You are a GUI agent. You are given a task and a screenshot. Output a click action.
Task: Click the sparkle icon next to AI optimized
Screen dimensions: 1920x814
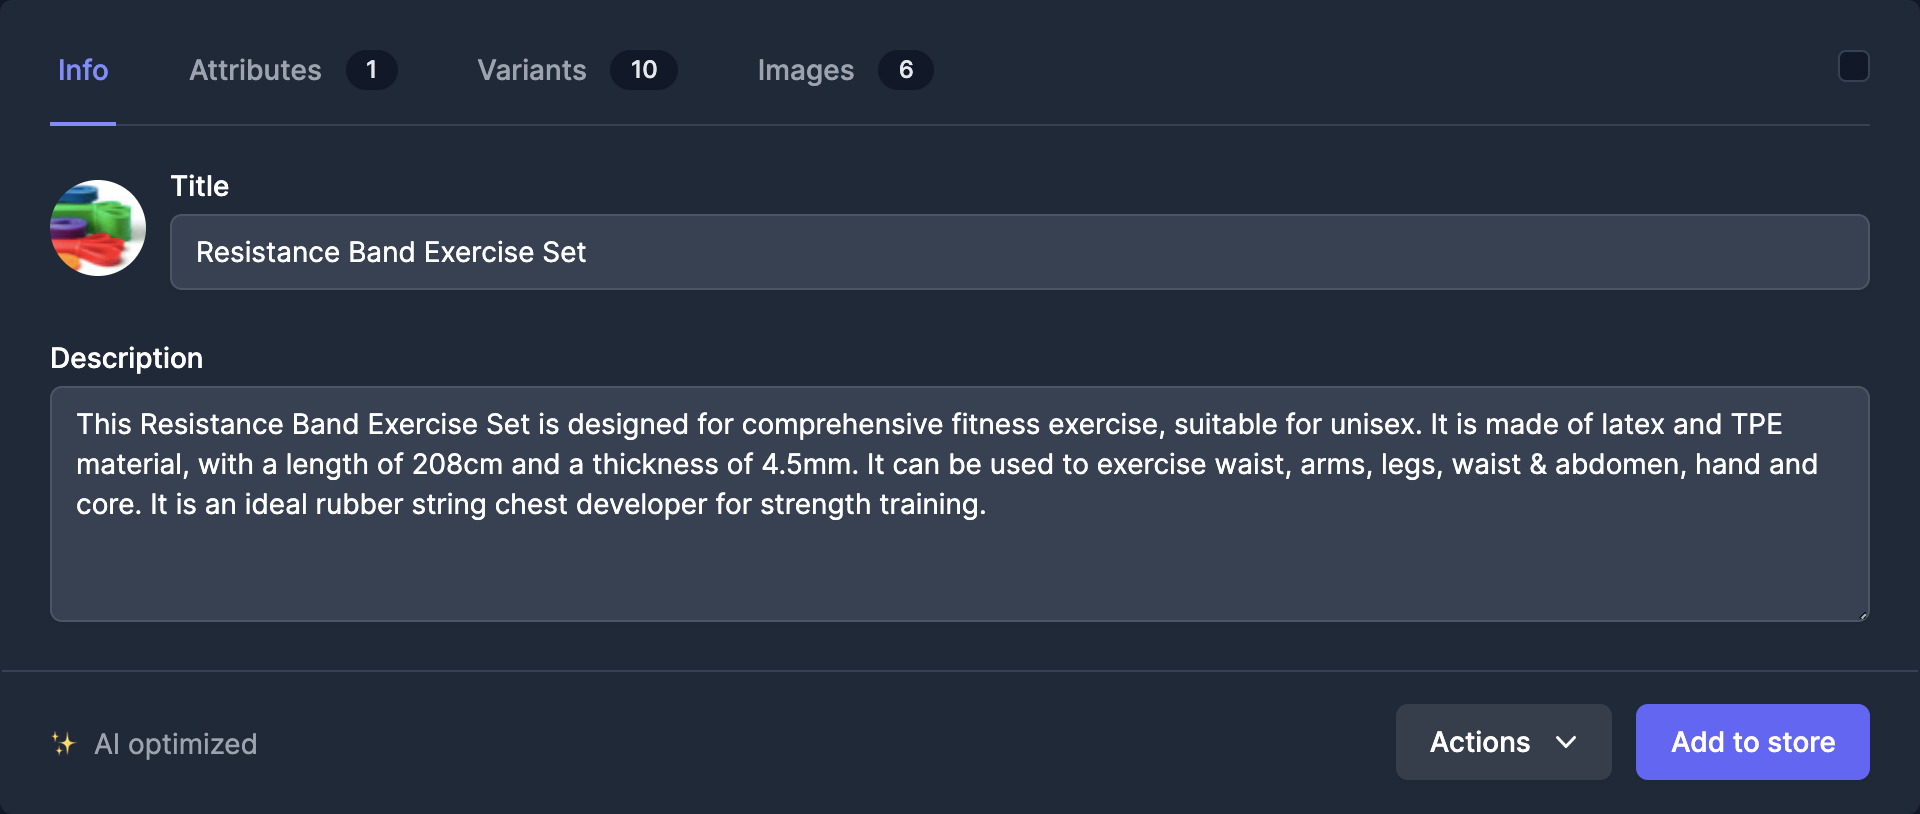(x=64, y=742)
